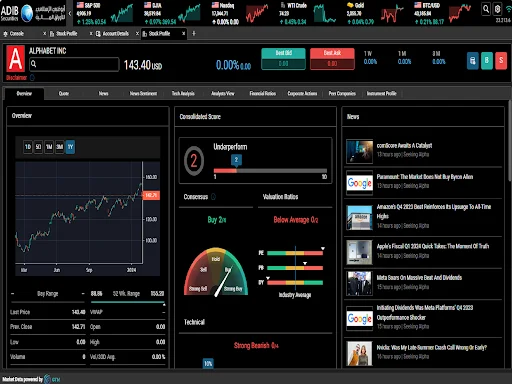Click the 142.71 price marker on chart
This screenshot has width=512, height=384.
tap(151, 195)
